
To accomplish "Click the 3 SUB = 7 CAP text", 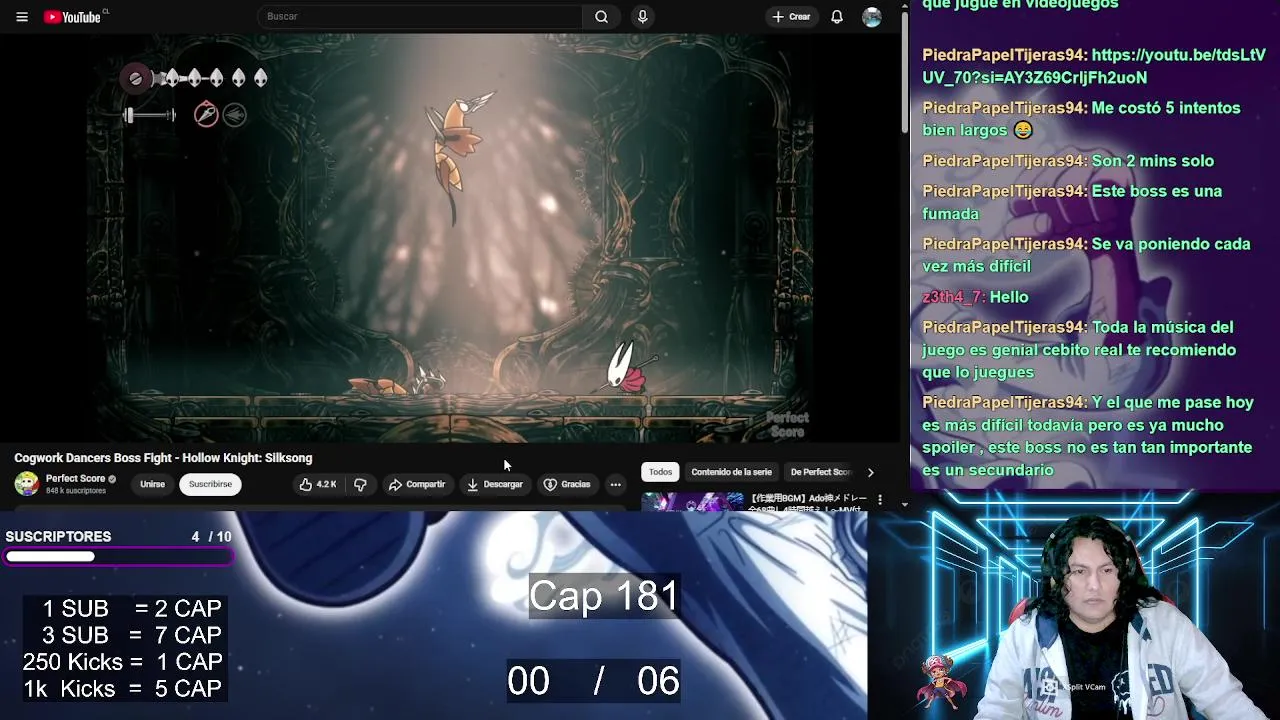I will click(131, 635).
